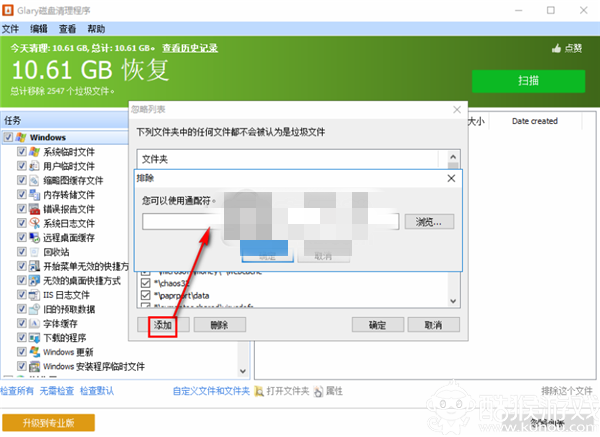This screenshot has width=600, height=437.
Task: Click the Glary app logo icon
Action: coord(8,10)
